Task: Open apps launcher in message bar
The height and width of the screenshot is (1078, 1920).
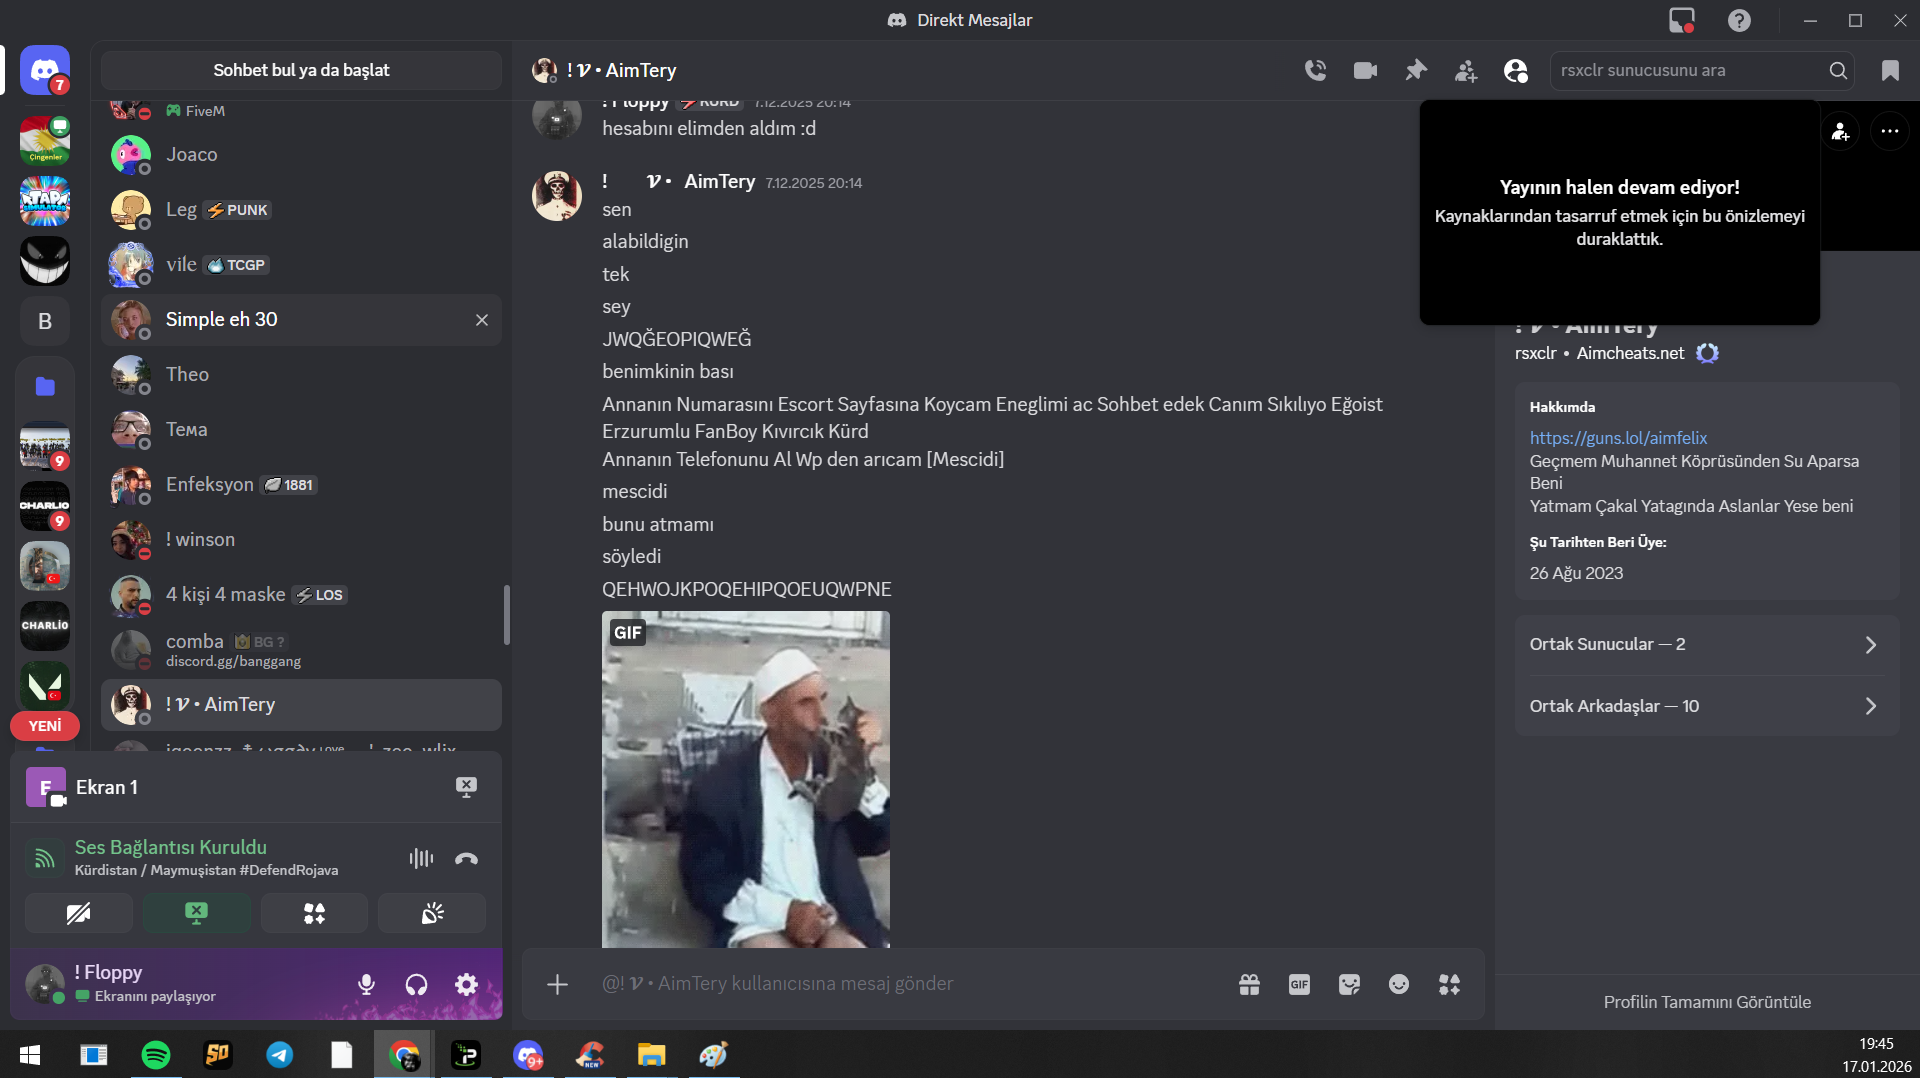Action: click(1449, 984)
